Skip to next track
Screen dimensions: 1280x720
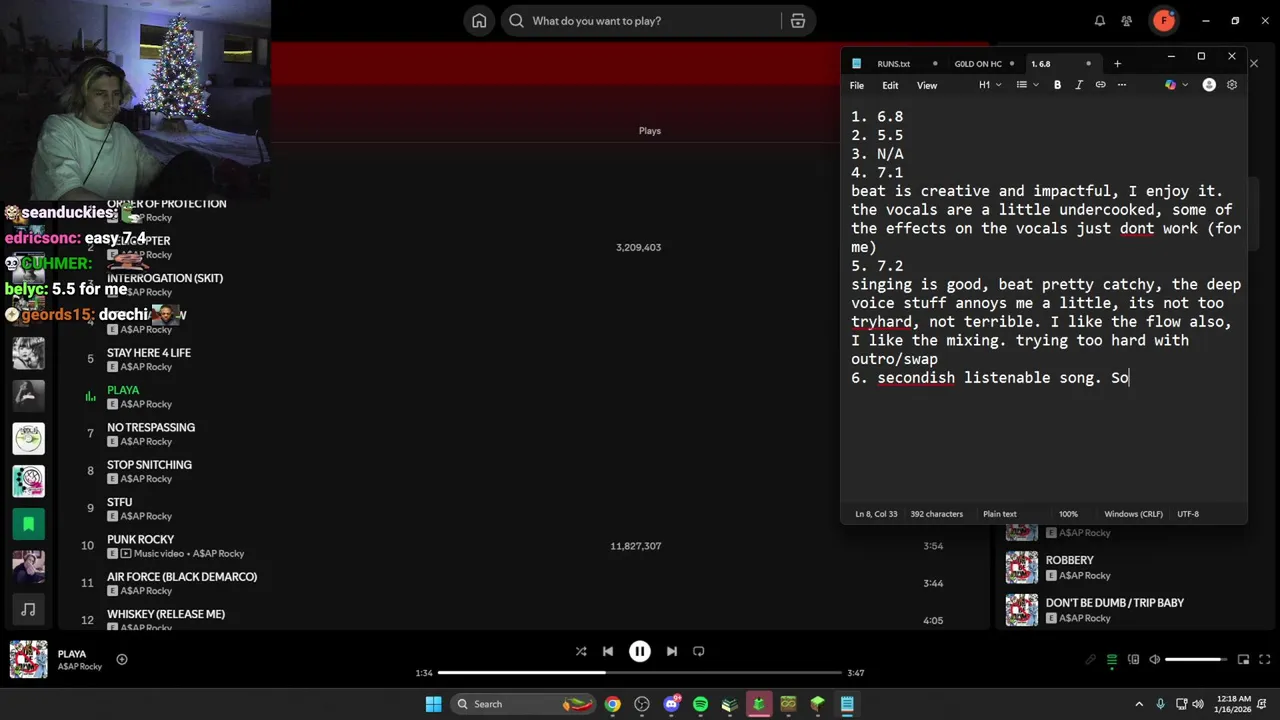tap(672, 651)
